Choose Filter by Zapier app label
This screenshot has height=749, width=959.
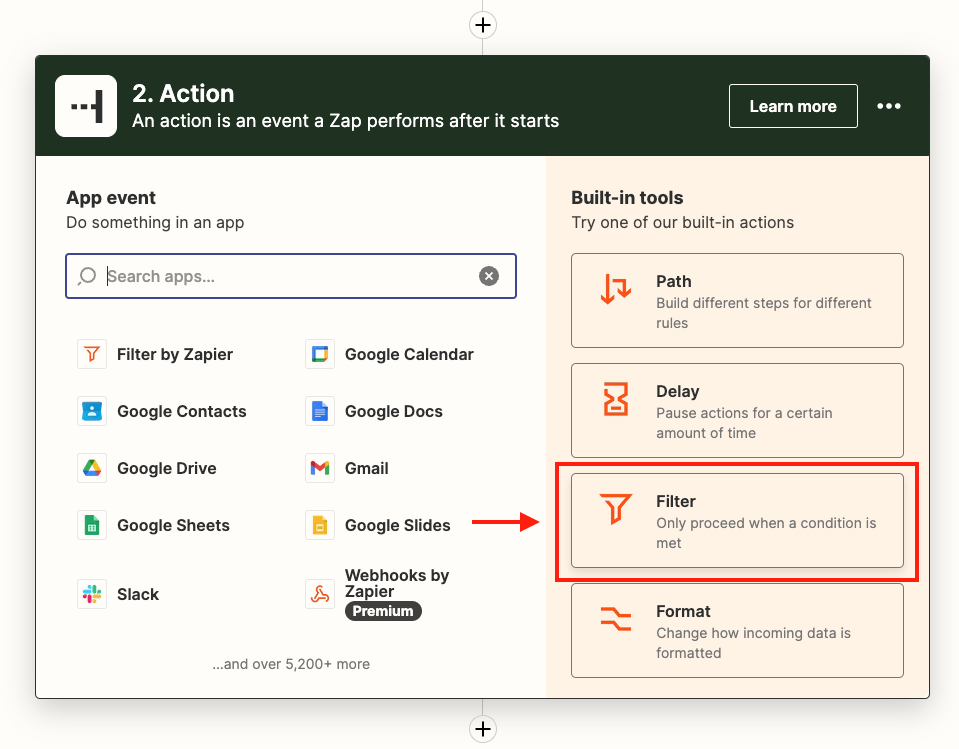(175, 355)
